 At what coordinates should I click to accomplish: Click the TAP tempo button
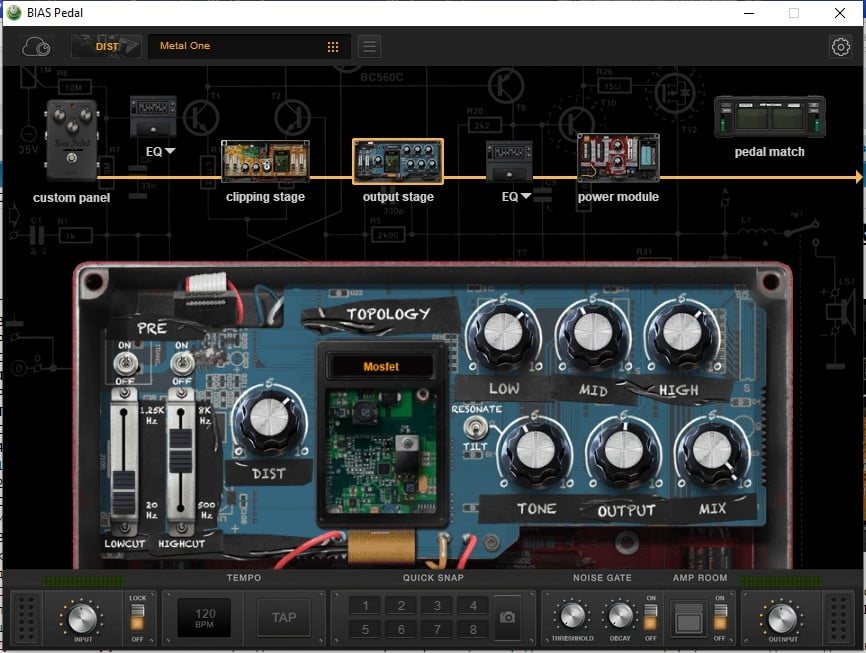284,618
